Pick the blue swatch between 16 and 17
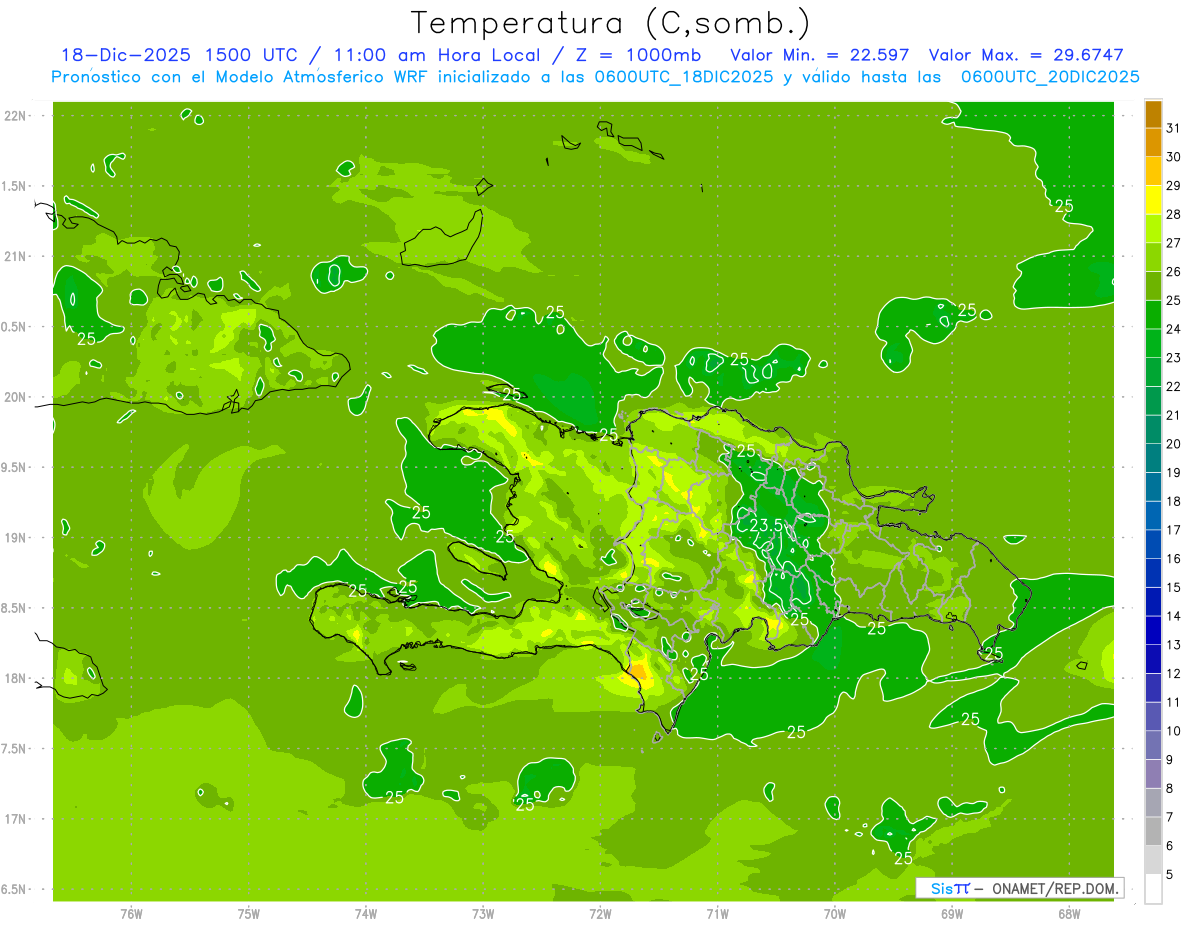Viewport: 1200px width, 927px height. [1153, 545]
